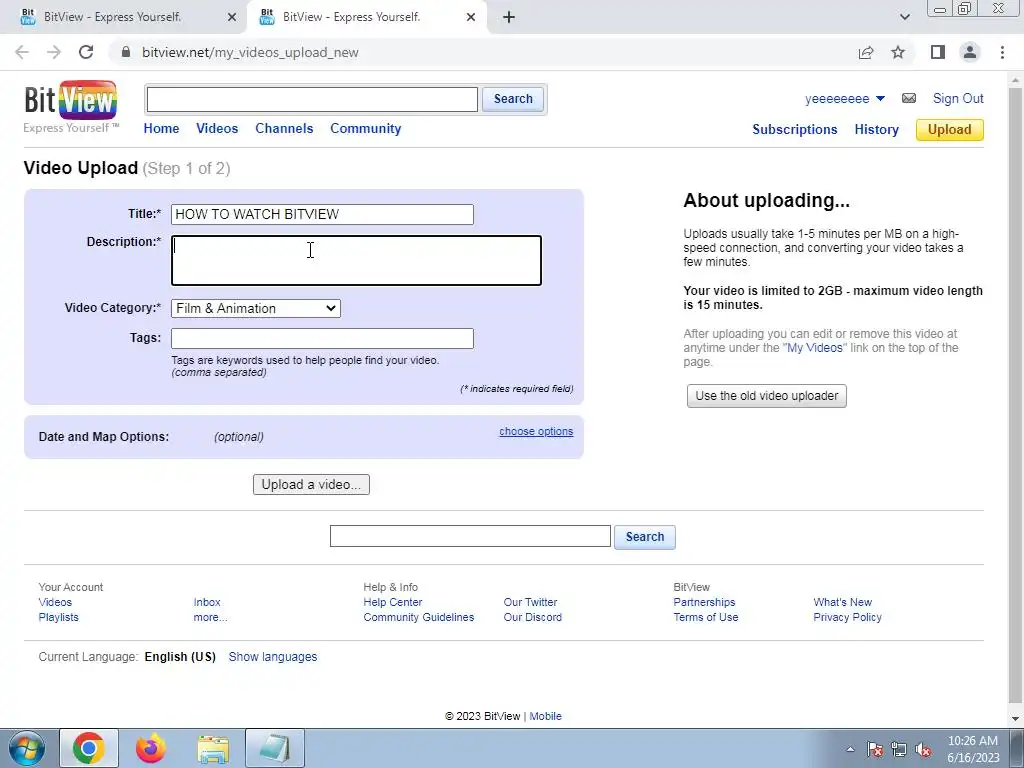The image size is (1024, 768).
Task: Open the footer Playlists link
Action: [58, 617]
